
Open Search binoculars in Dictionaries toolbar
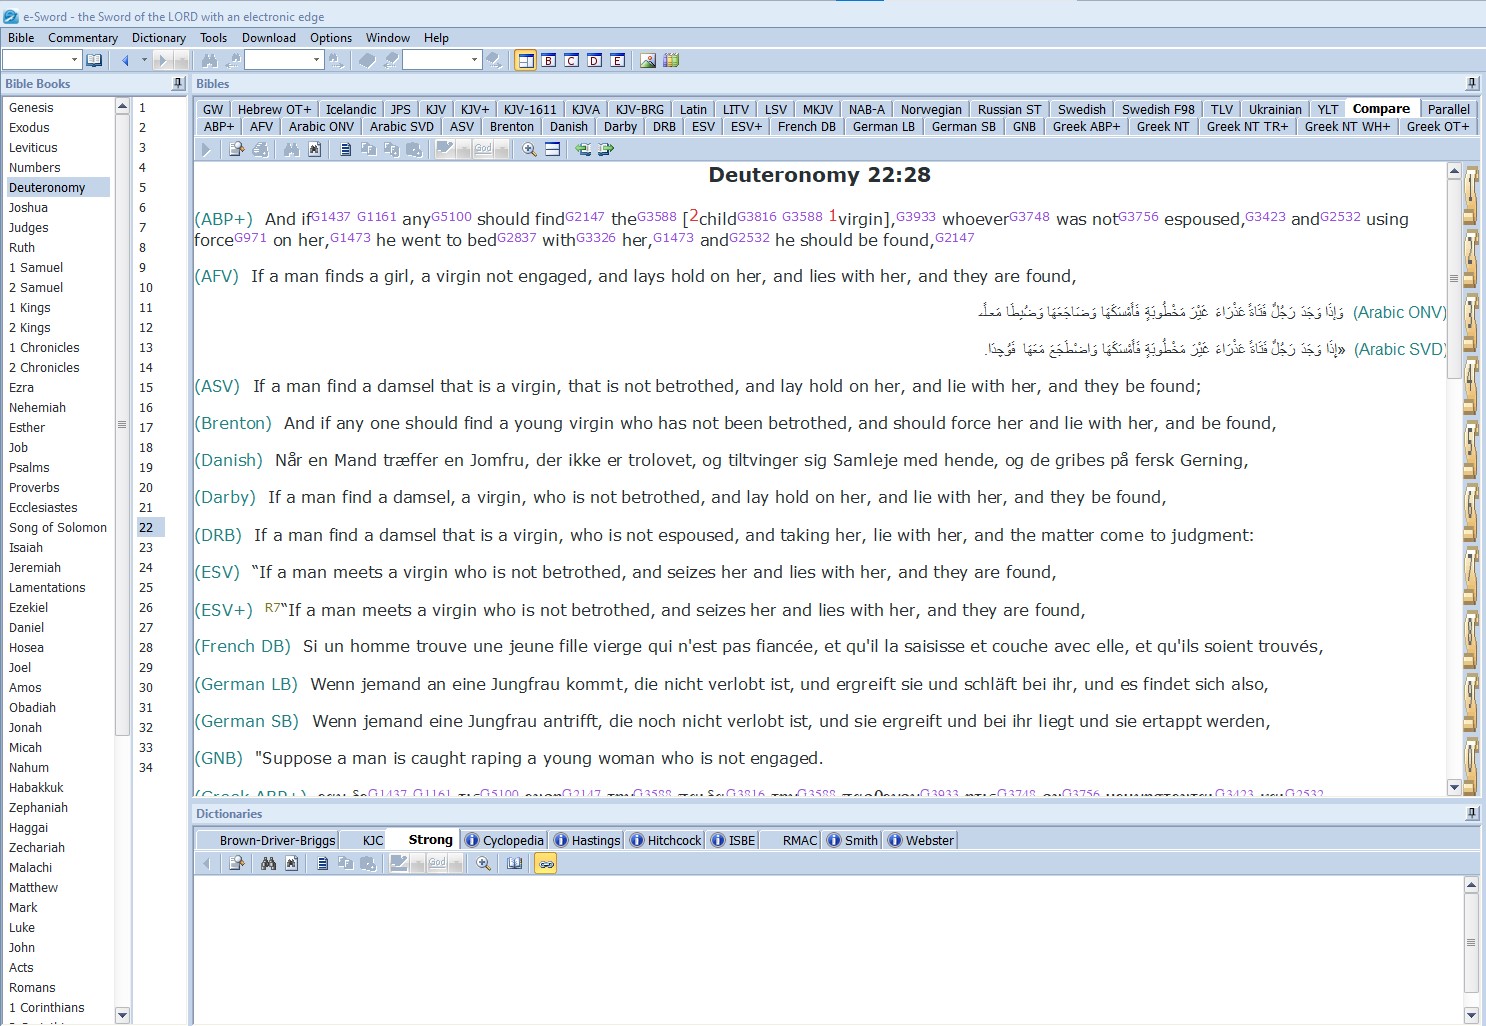tap(268, 863)
